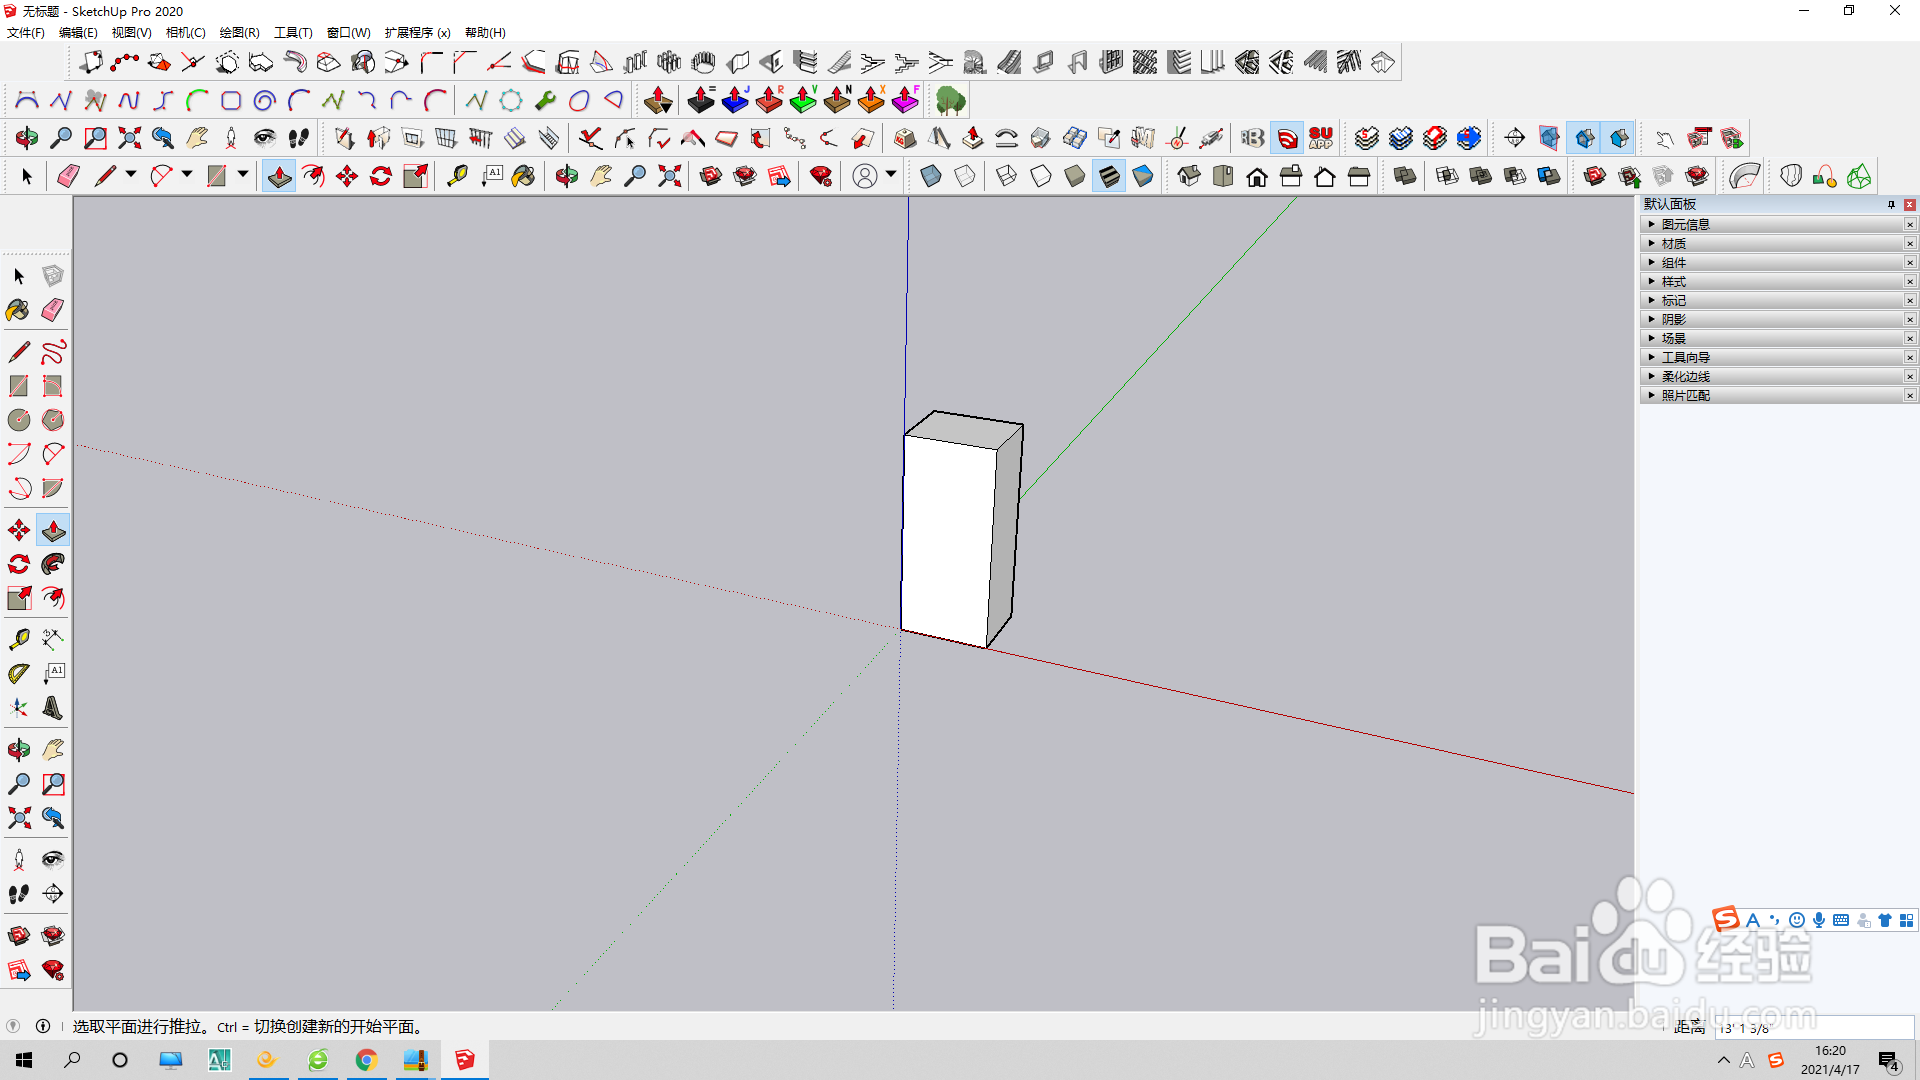Open dropdown arrow beside user account icon
Screen dimensions: 1920x1080
(x=891, y=175)
